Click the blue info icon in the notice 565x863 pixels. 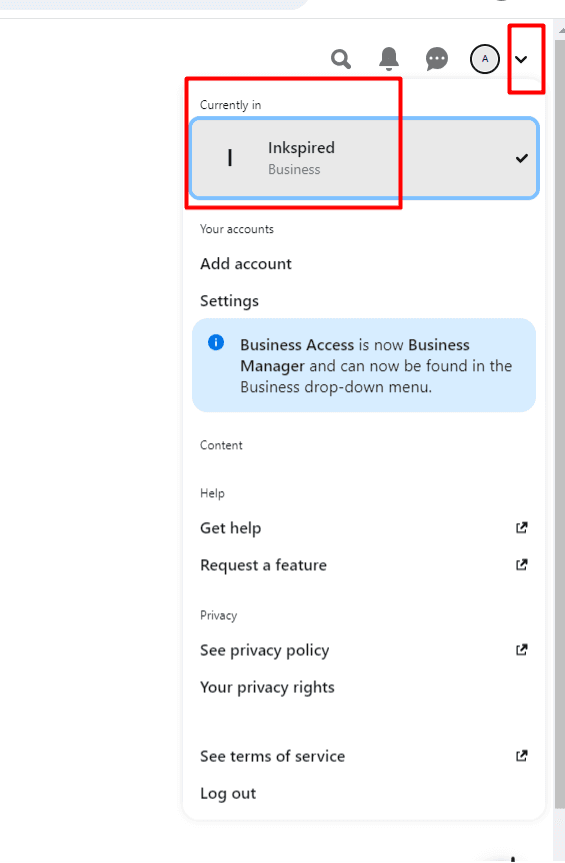point(216,342)
